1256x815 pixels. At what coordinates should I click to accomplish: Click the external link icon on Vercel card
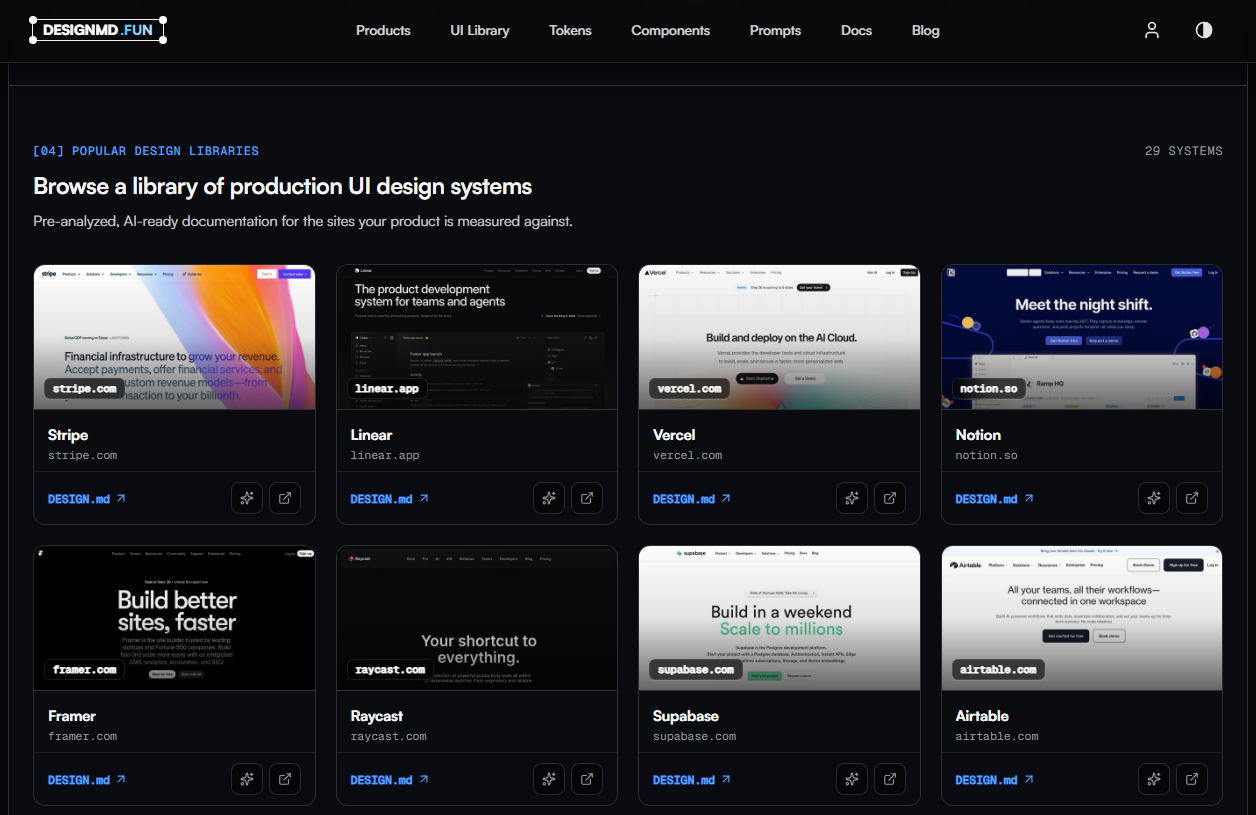click(890, 498)
